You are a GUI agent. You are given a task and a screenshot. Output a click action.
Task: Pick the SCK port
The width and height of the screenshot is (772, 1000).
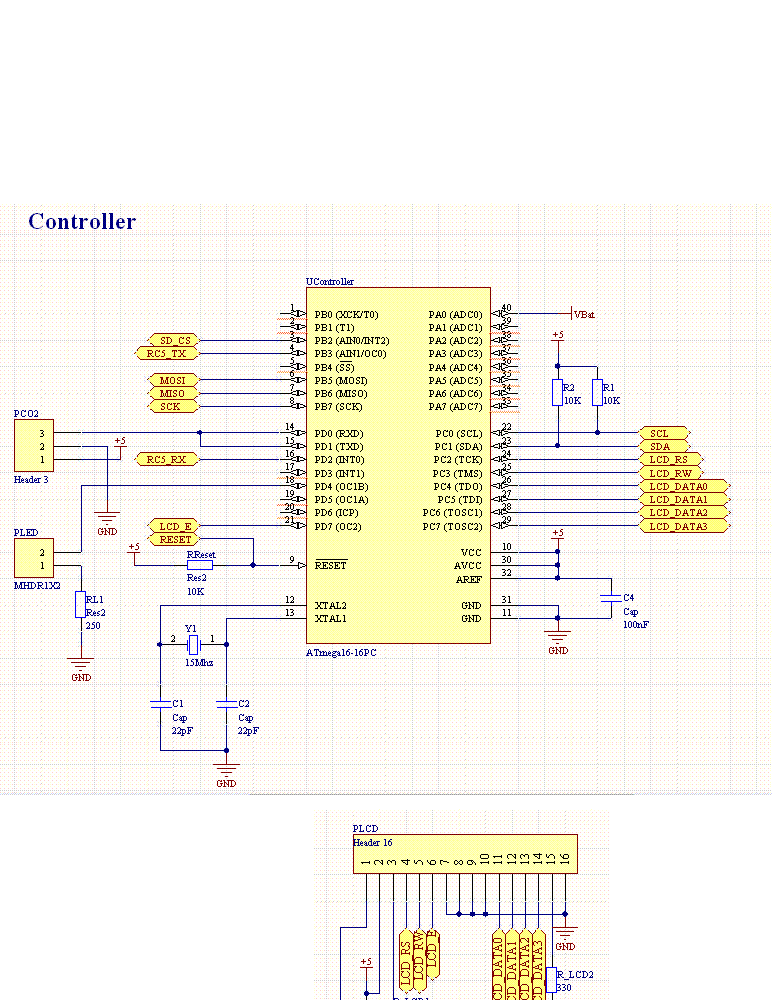click(174, 406)
